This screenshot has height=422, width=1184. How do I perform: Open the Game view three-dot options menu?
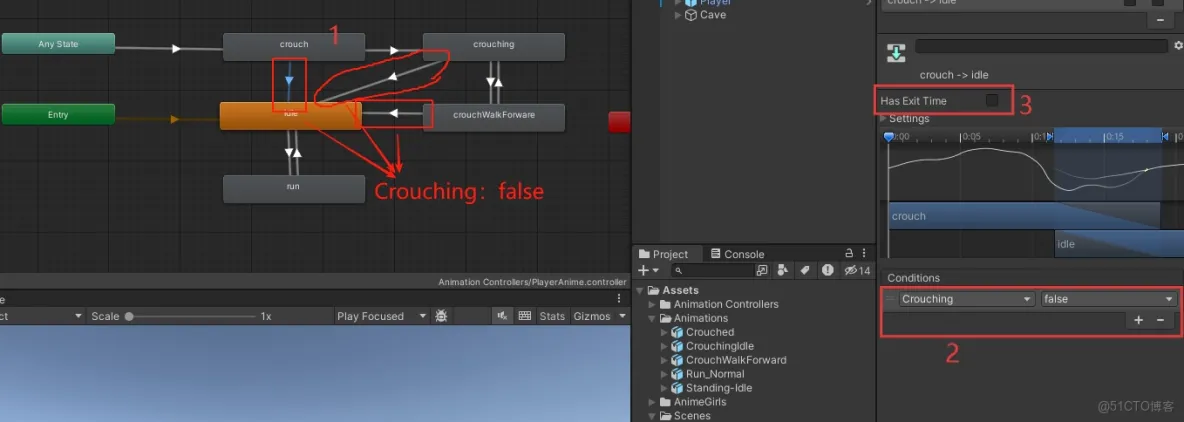pos(619,299)
